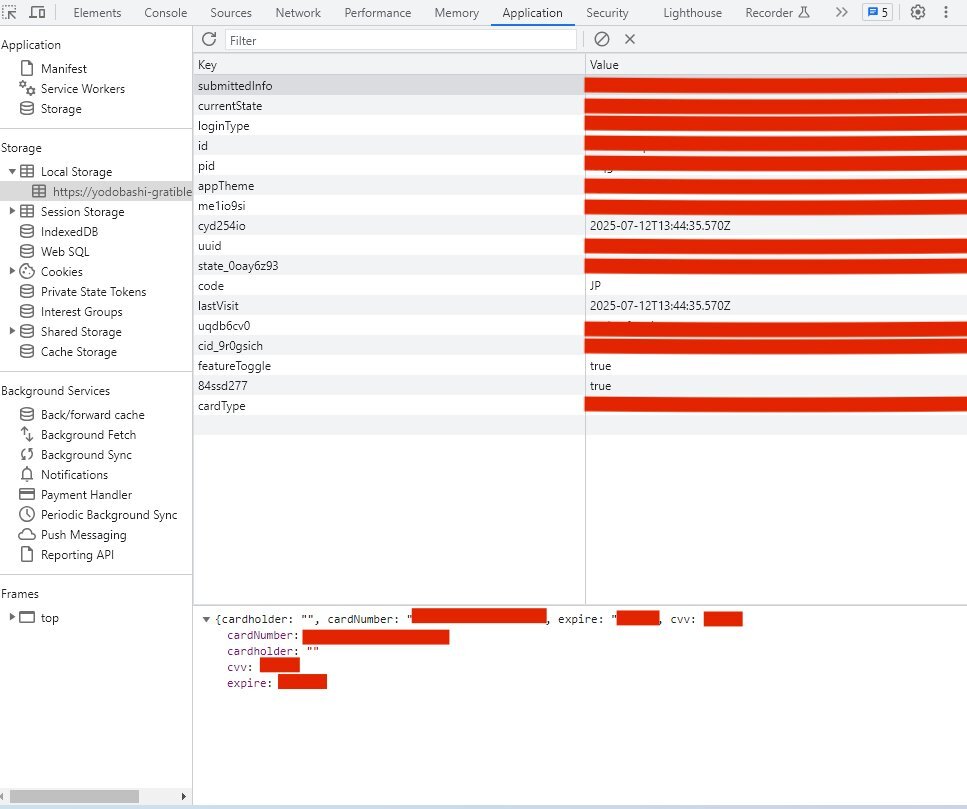Viewport: 967px width, 809px height.
Task: Expand the Cookies node
Action: (12, 271)
